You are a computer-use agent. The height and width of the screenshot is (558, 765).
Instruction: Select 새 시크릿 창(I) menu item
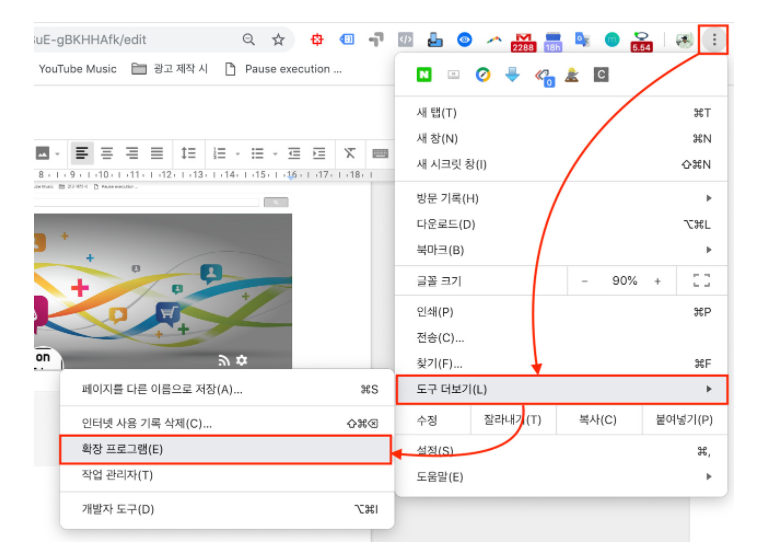point(561,164)
